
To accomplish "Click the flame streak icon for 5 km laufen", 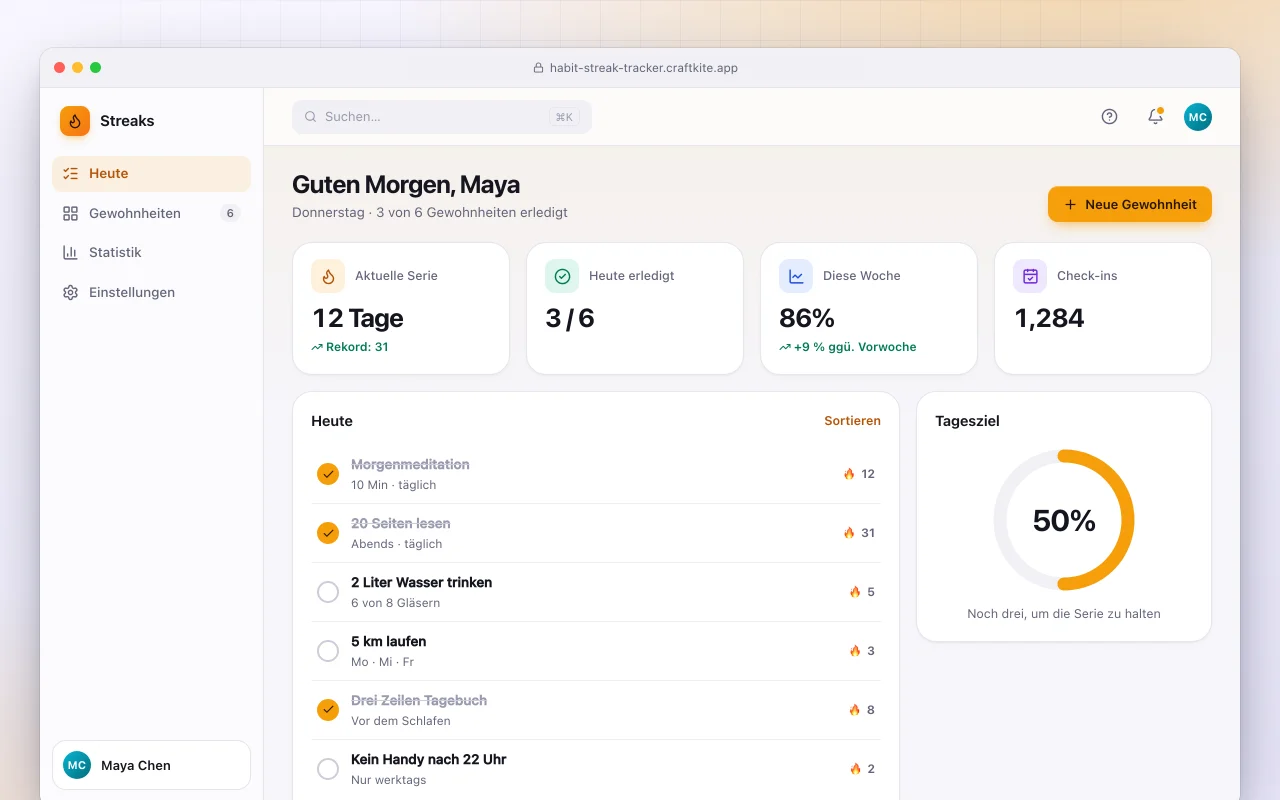I will pyautogui.click(x=855, y=651).
